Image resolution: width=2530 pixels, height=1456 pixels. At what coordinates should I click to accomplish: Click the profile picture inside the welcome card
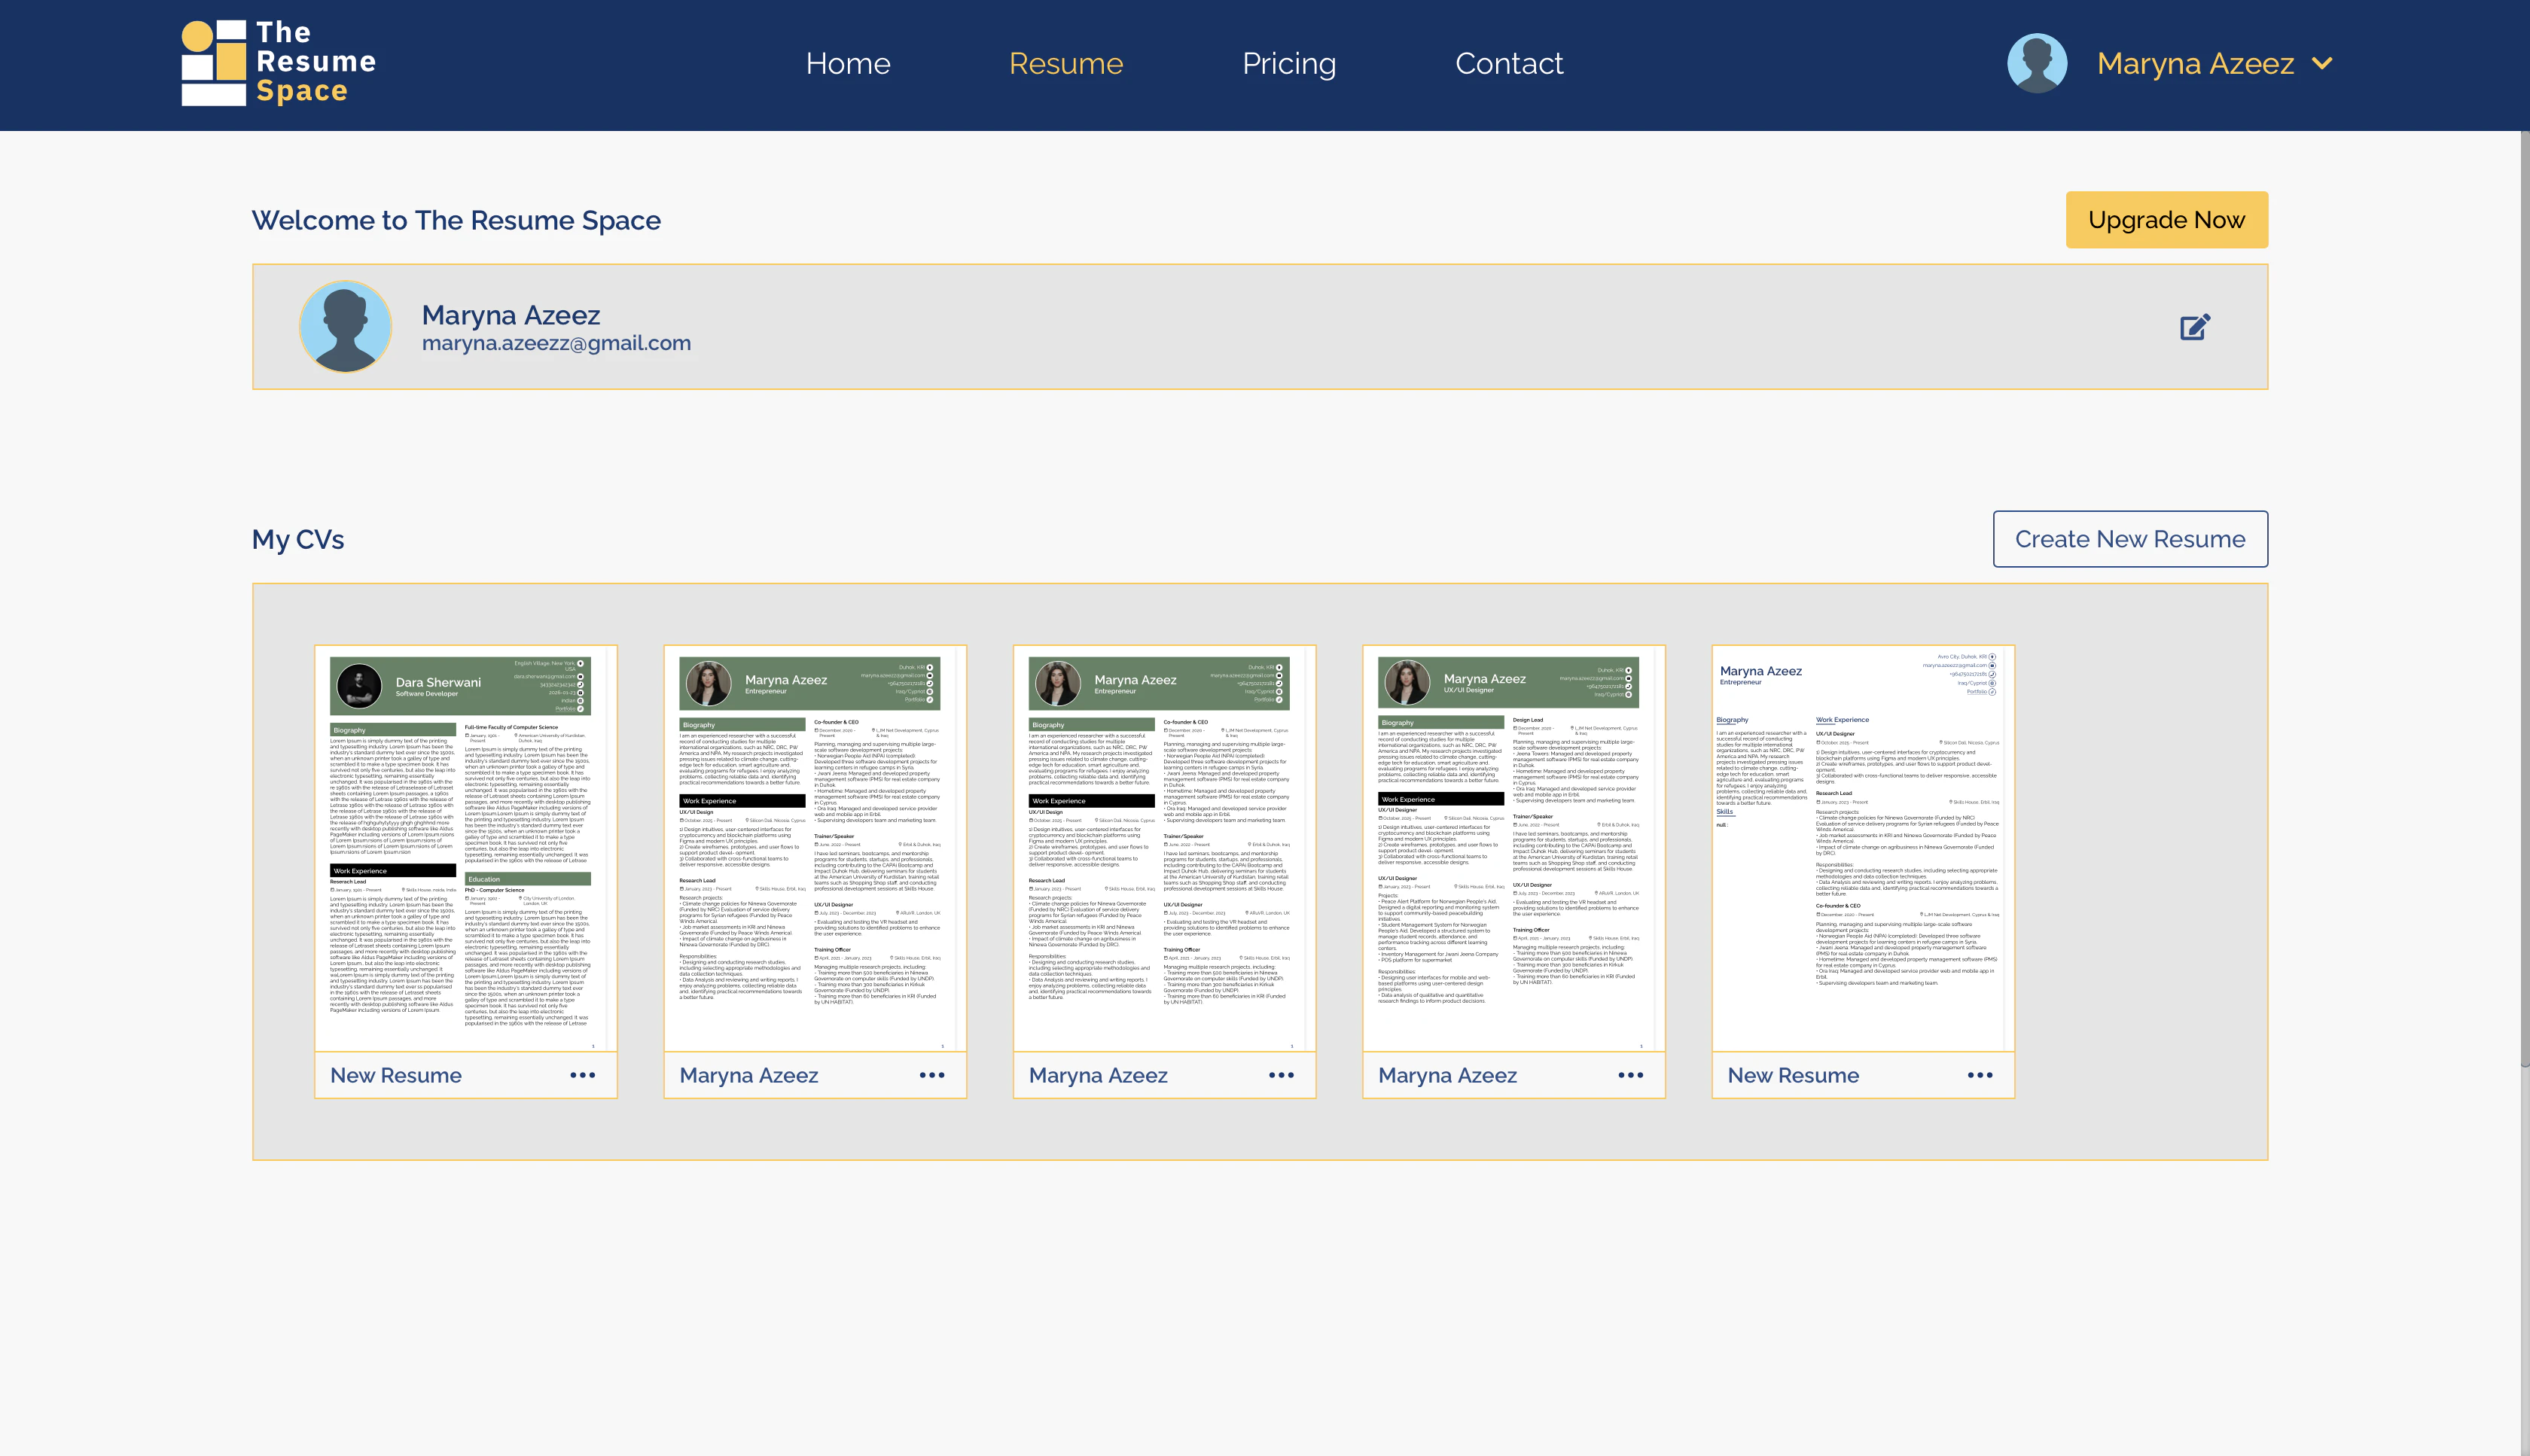coord(345,326)
